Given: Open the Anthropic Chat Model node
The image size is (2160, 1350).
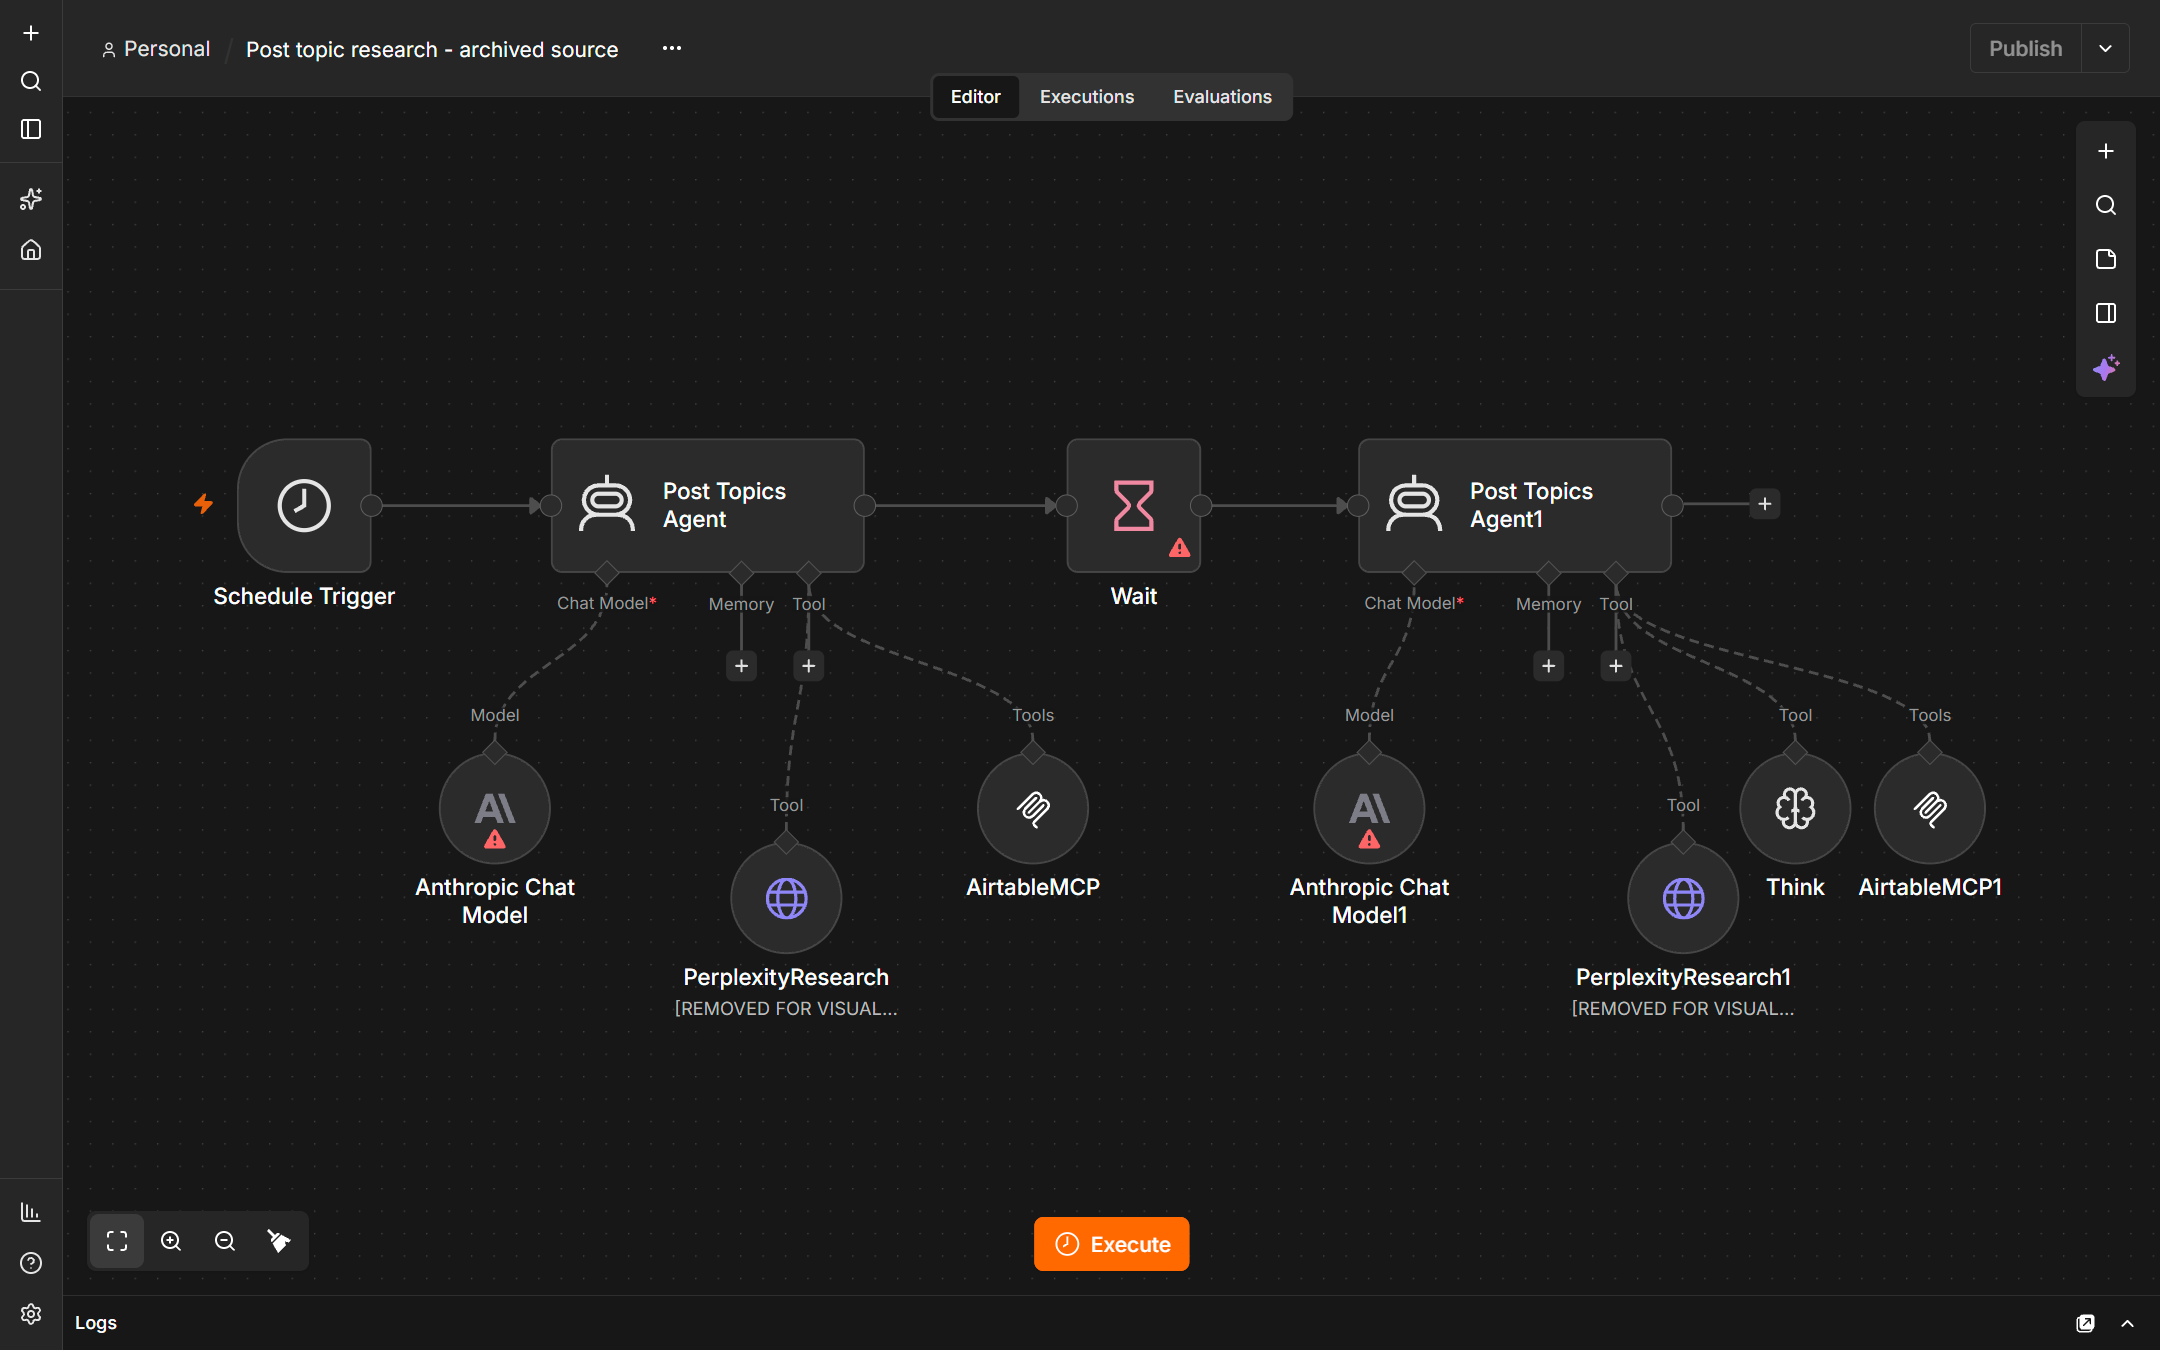Looking at the screenshot, I should pos(495,808).
